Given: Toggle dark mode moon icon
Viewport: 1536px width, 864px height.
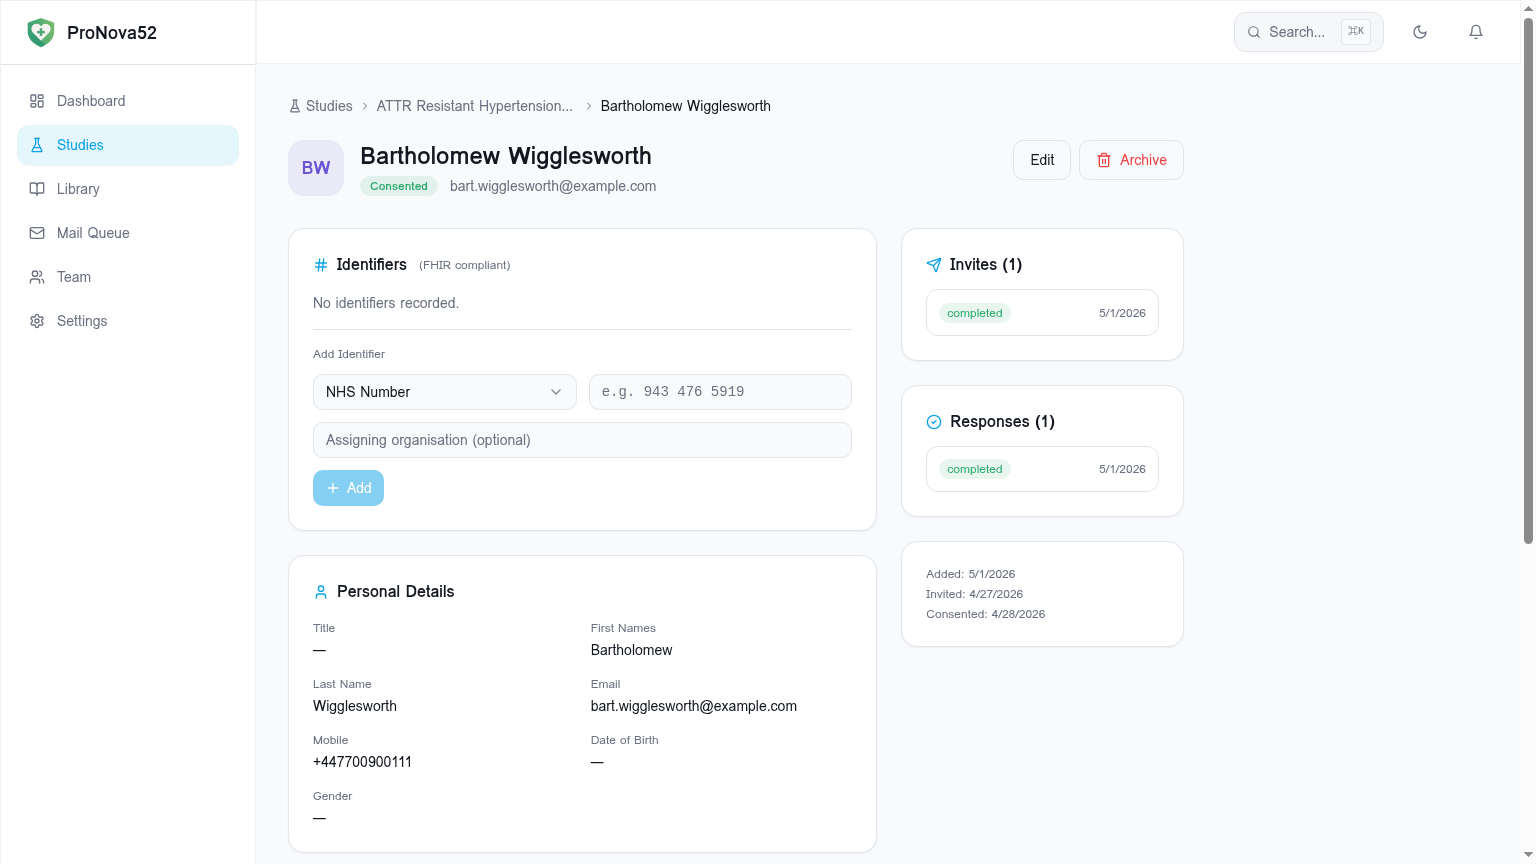Looking at the screenshot, I should click(1420, 32).
